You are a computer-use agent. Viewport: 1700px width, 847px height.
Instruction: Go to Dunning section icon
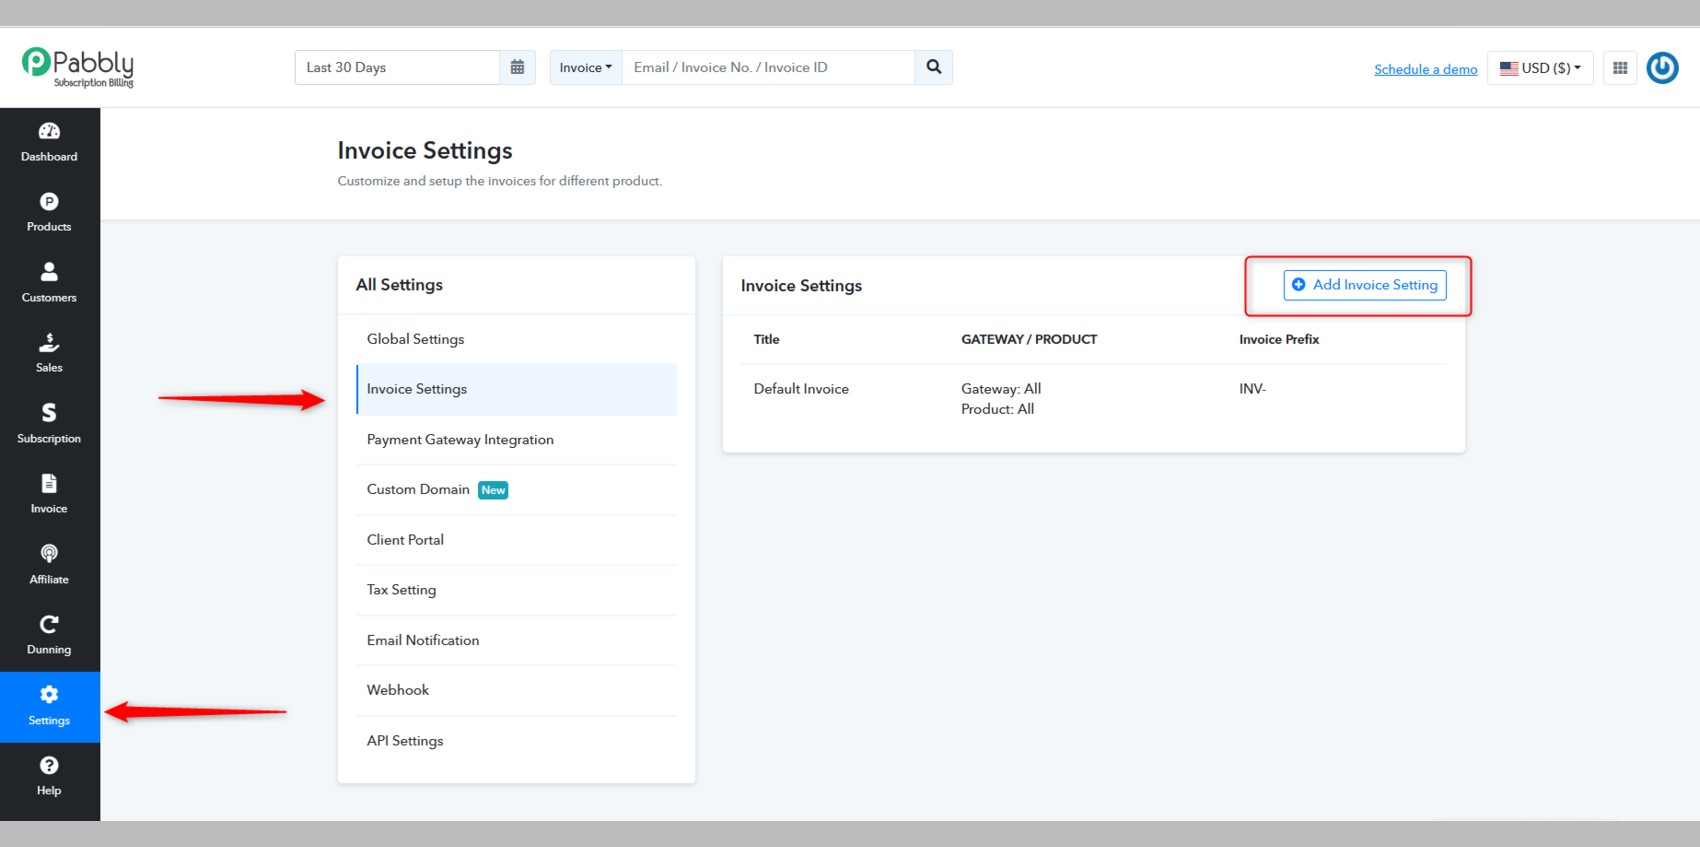click(49, 624)
